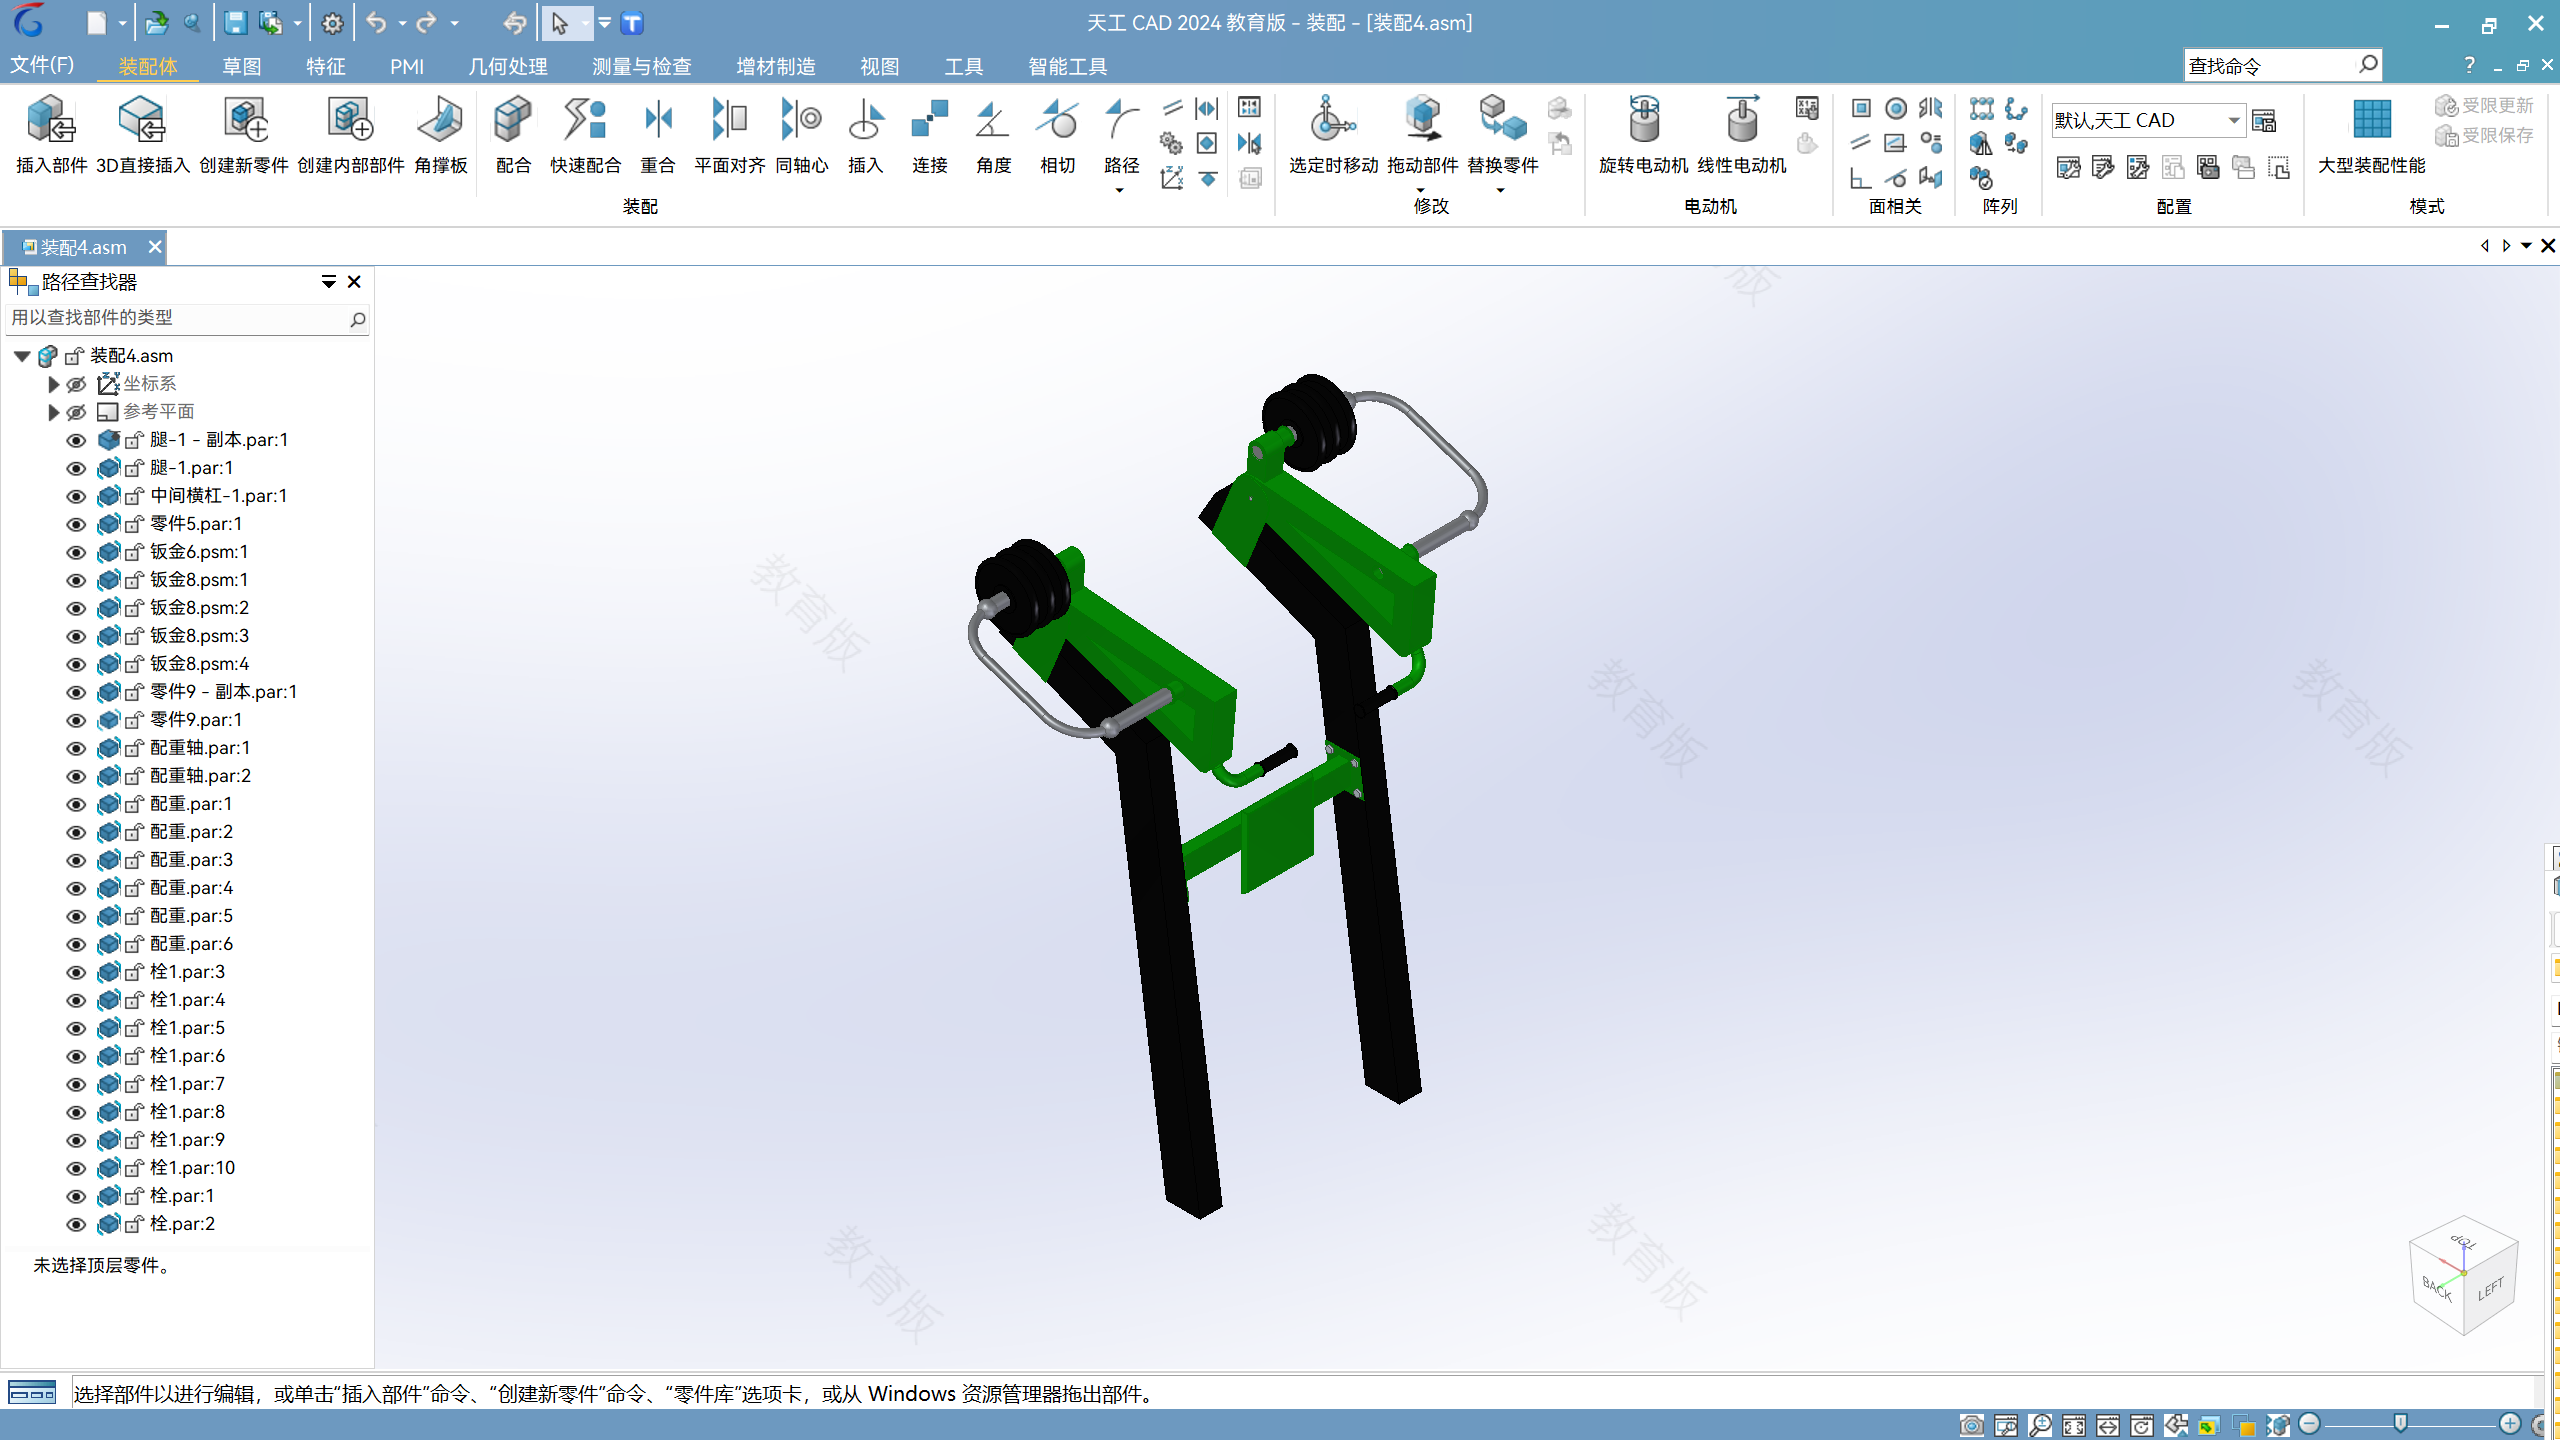
Task: Click the Help question mark button
Action: coord(2469,65)
